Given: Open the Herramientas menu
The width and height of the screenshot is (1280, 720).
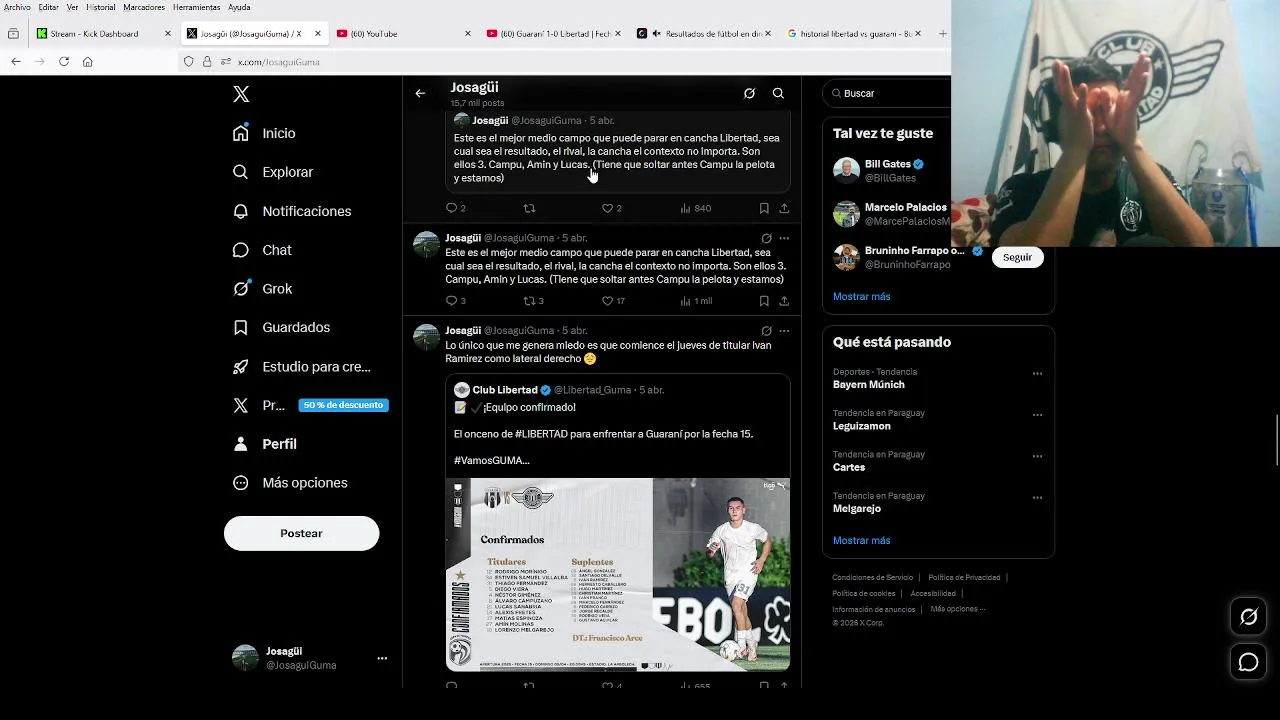Looking at the screenshot, I should [196, 7].
